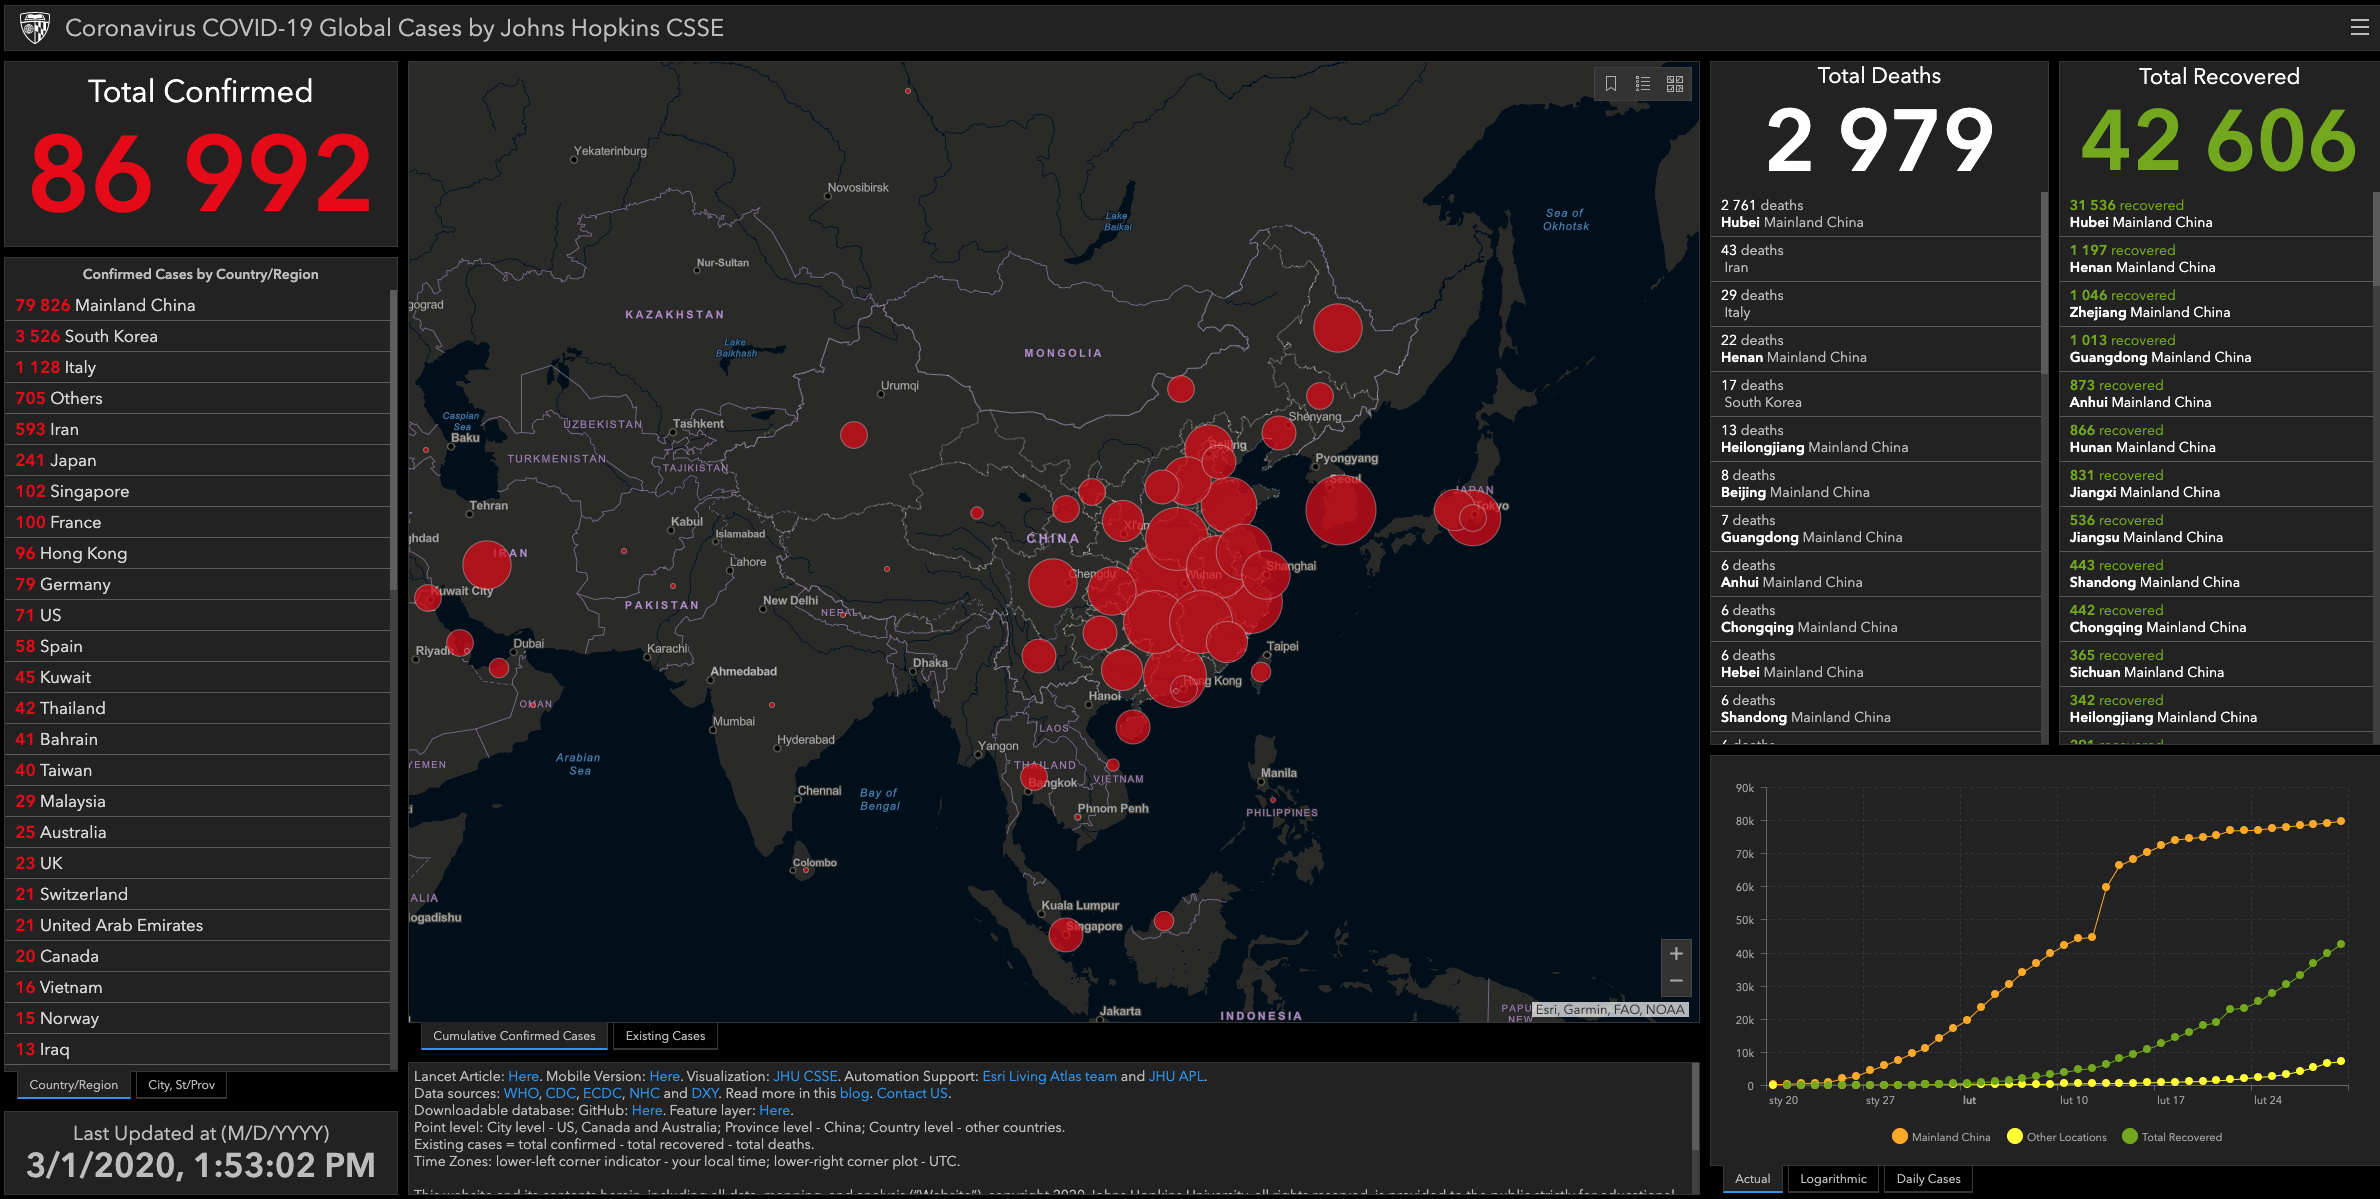The width and height of the screenshot is (2380, 1199).
Task: Open the map legend list icon
Action: [x=1643, y=84]
